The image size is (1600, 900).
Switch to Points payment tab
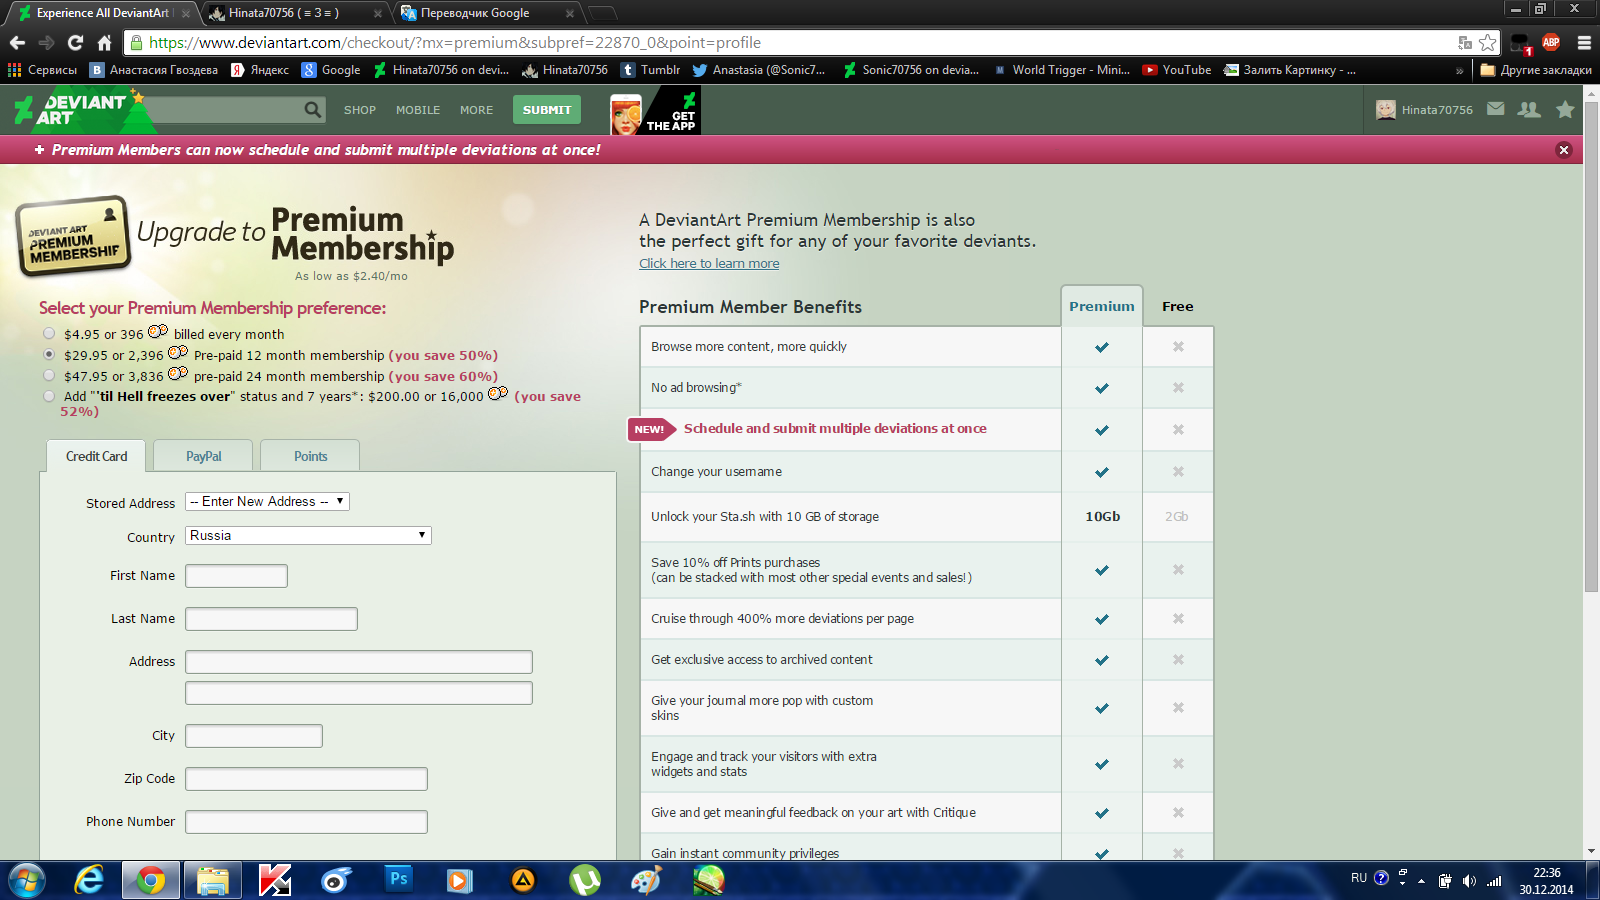point(310,456)
